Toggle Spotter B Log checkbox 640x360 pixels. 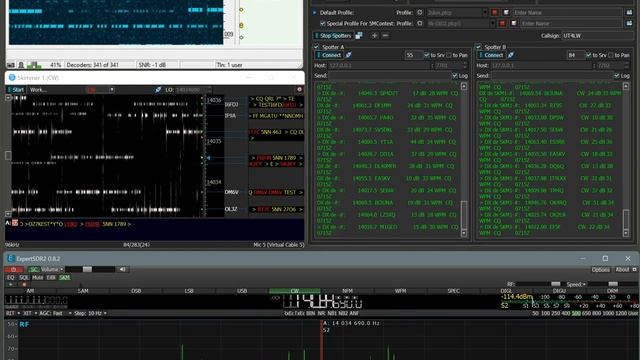tap(617, 76)
